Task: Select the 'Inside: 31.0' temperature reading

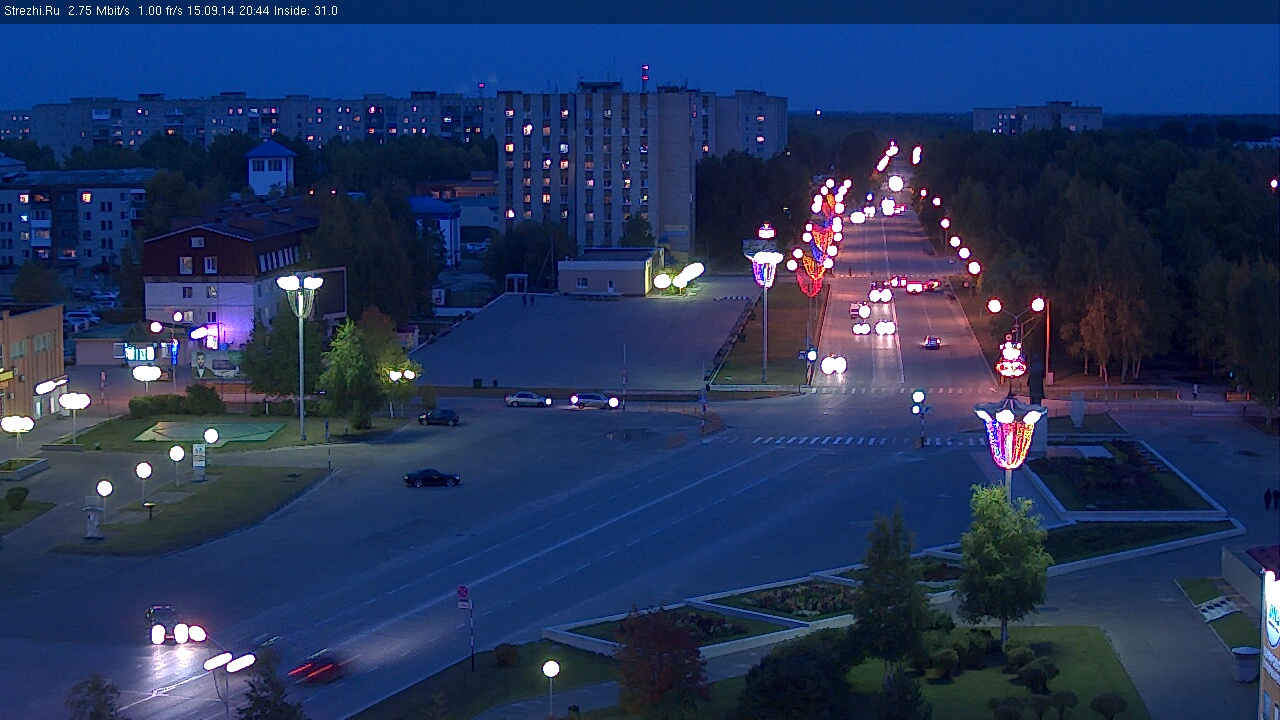Action: pos(305,11)
